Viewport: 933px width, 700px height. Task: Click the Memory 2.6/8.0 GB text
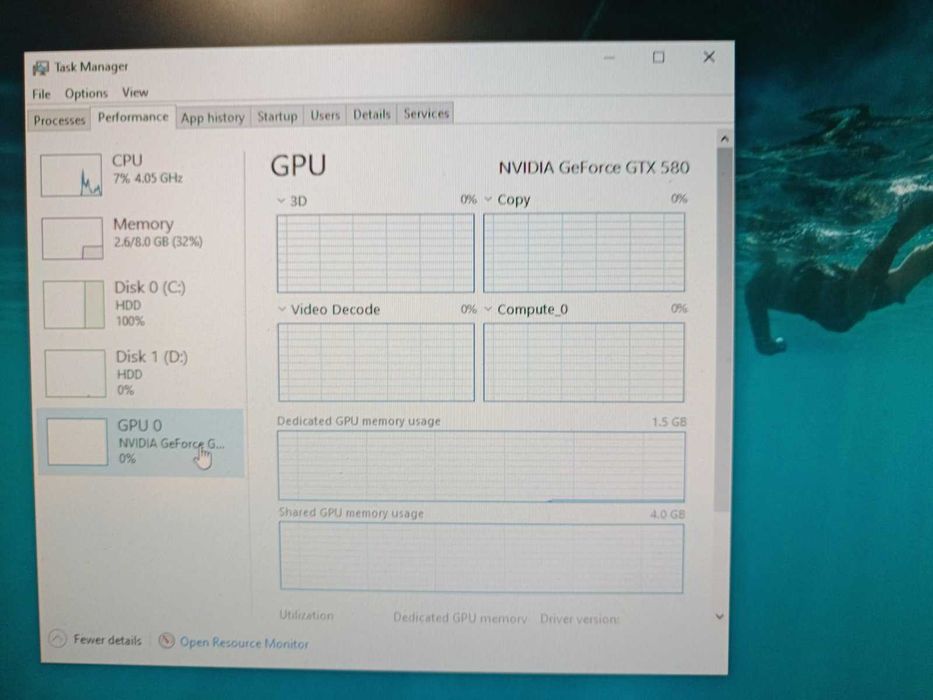click(158, 242)
